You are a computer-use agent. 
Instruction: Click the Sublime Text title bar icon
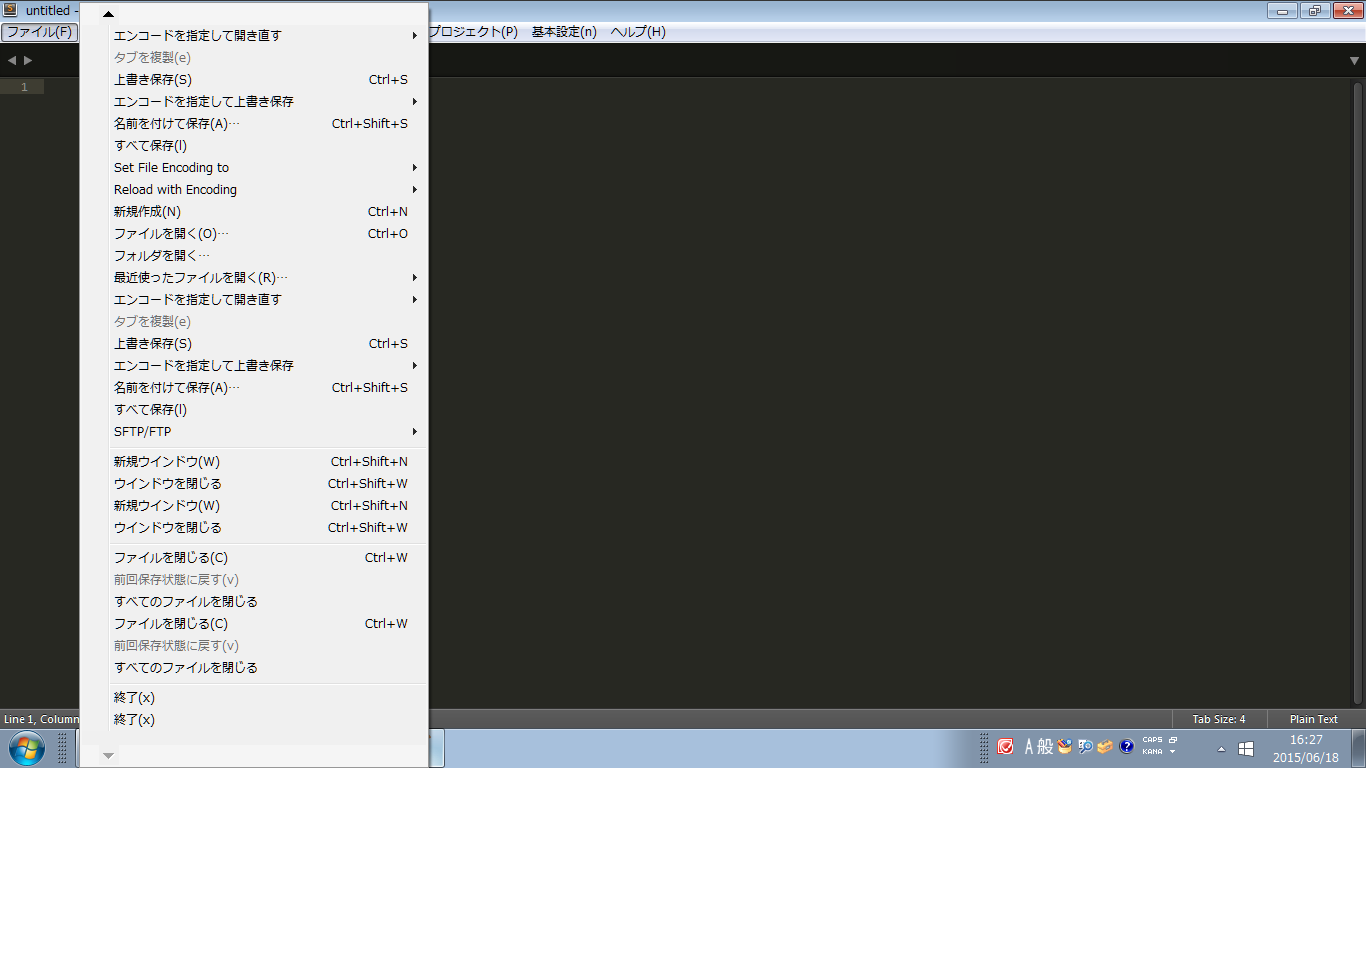(10, 10)
